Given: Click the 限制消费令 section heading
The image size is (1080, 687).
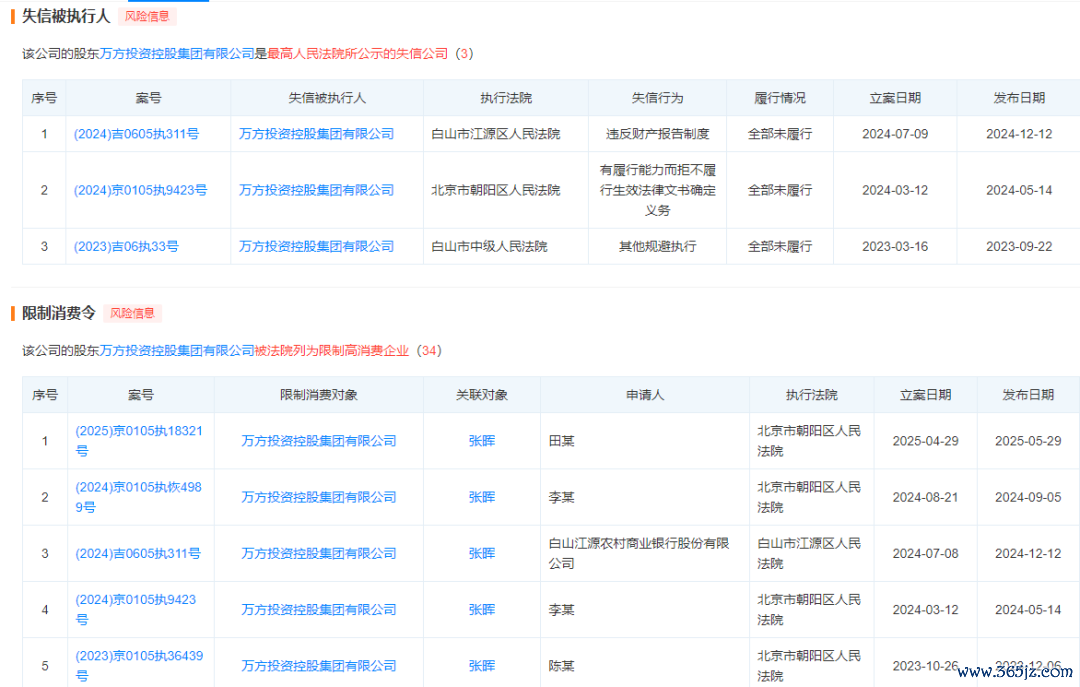Looking at the screenshot, I should pos(59,313).
